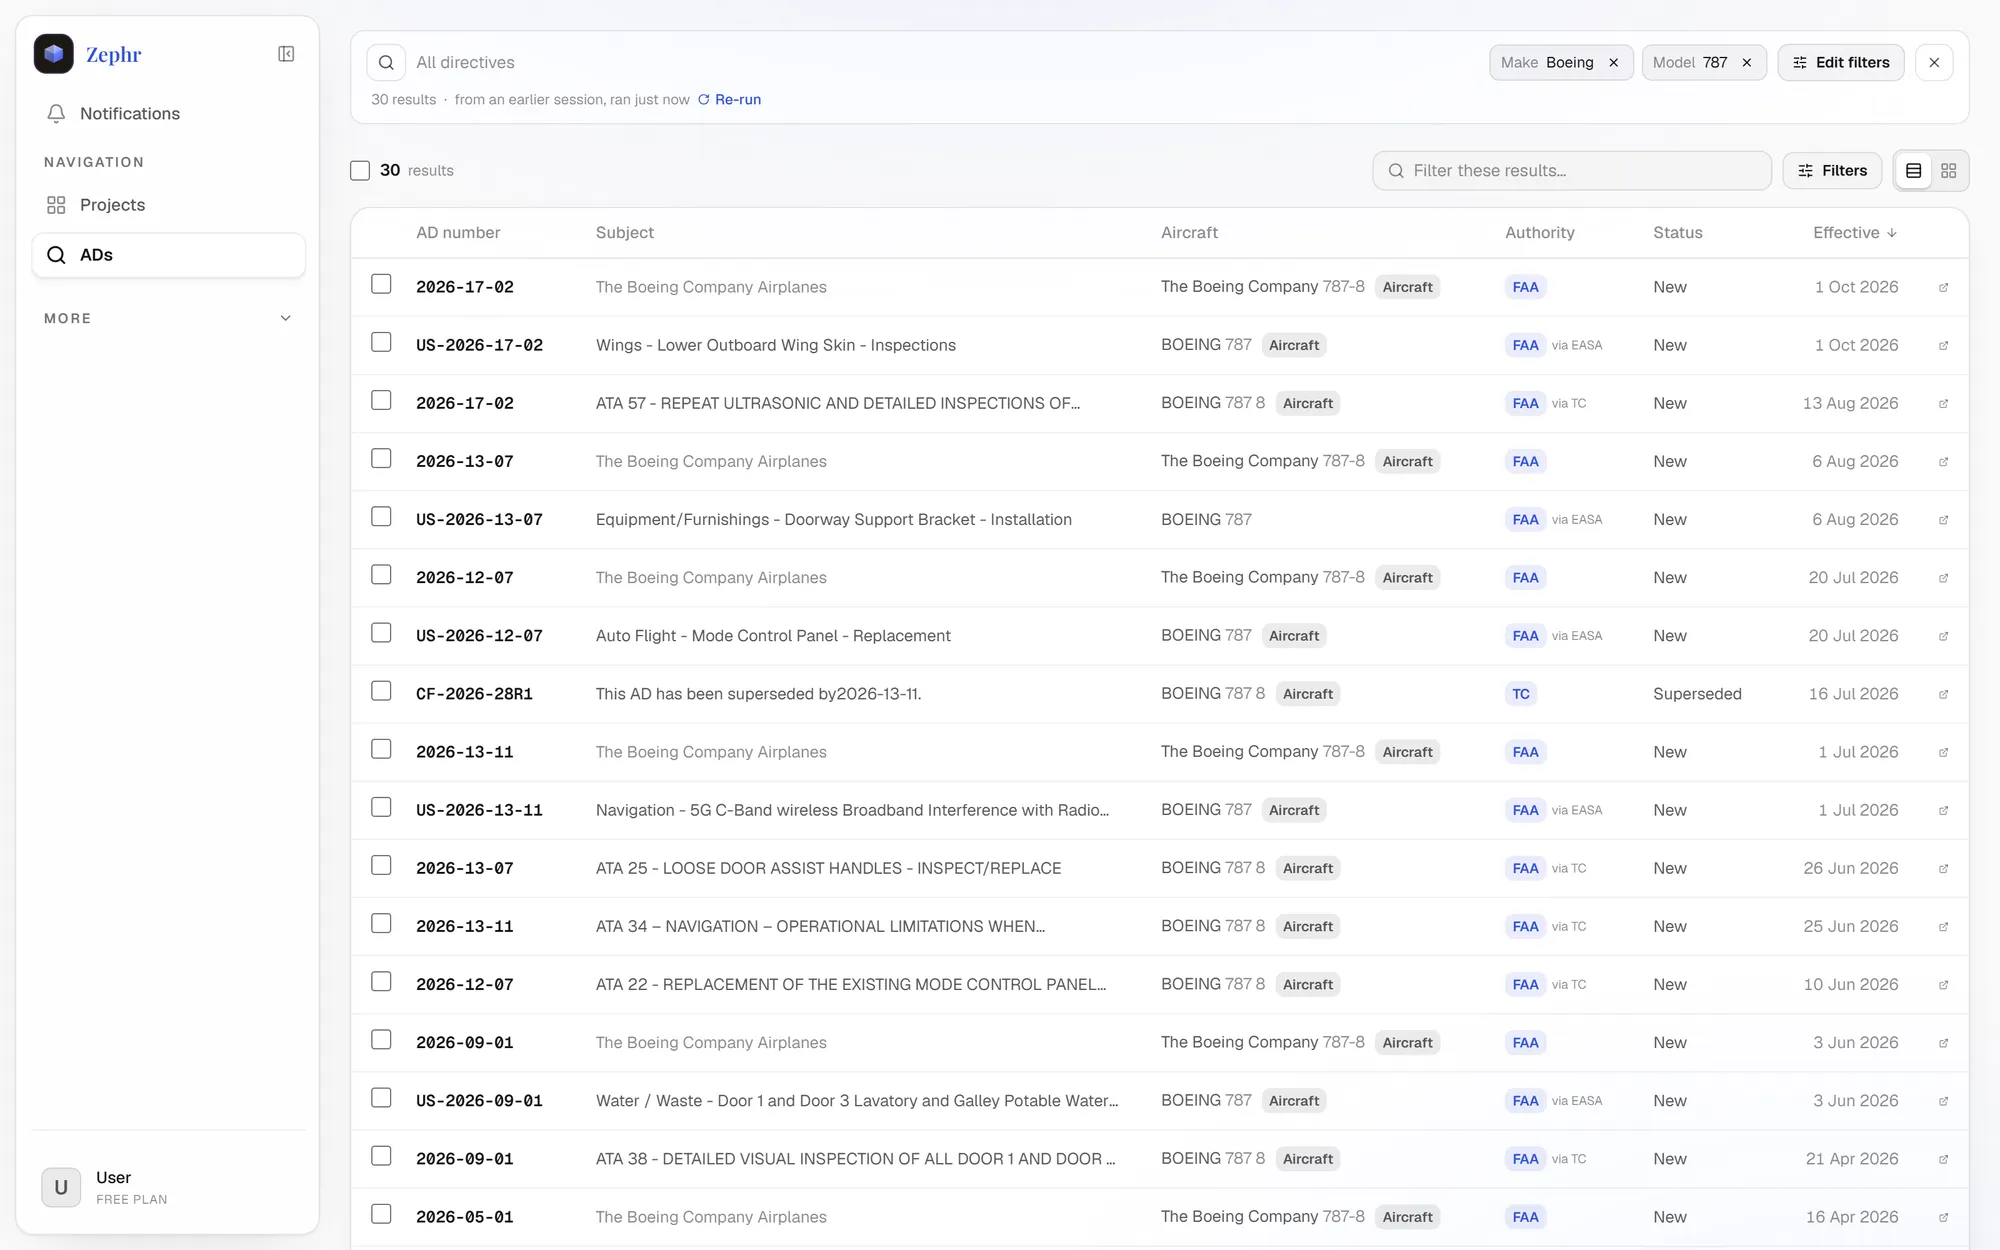The width and height of the screenshot is (2000, 1250).
Task: Open external link for ATA 22 row
Action: pos(1943,985)
